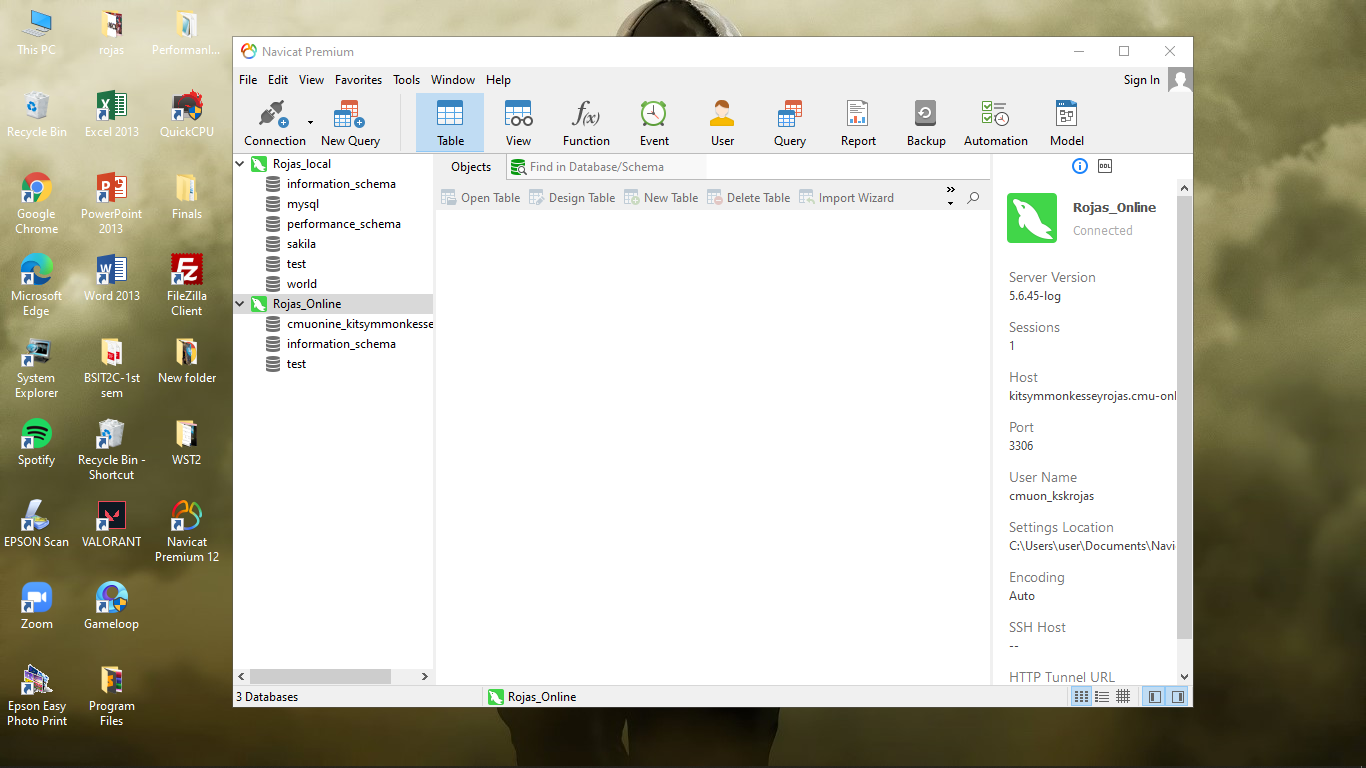This screenshot has width=1366, height=768.
Task: Show DDL panel icon
Action: pos(1105,166)
